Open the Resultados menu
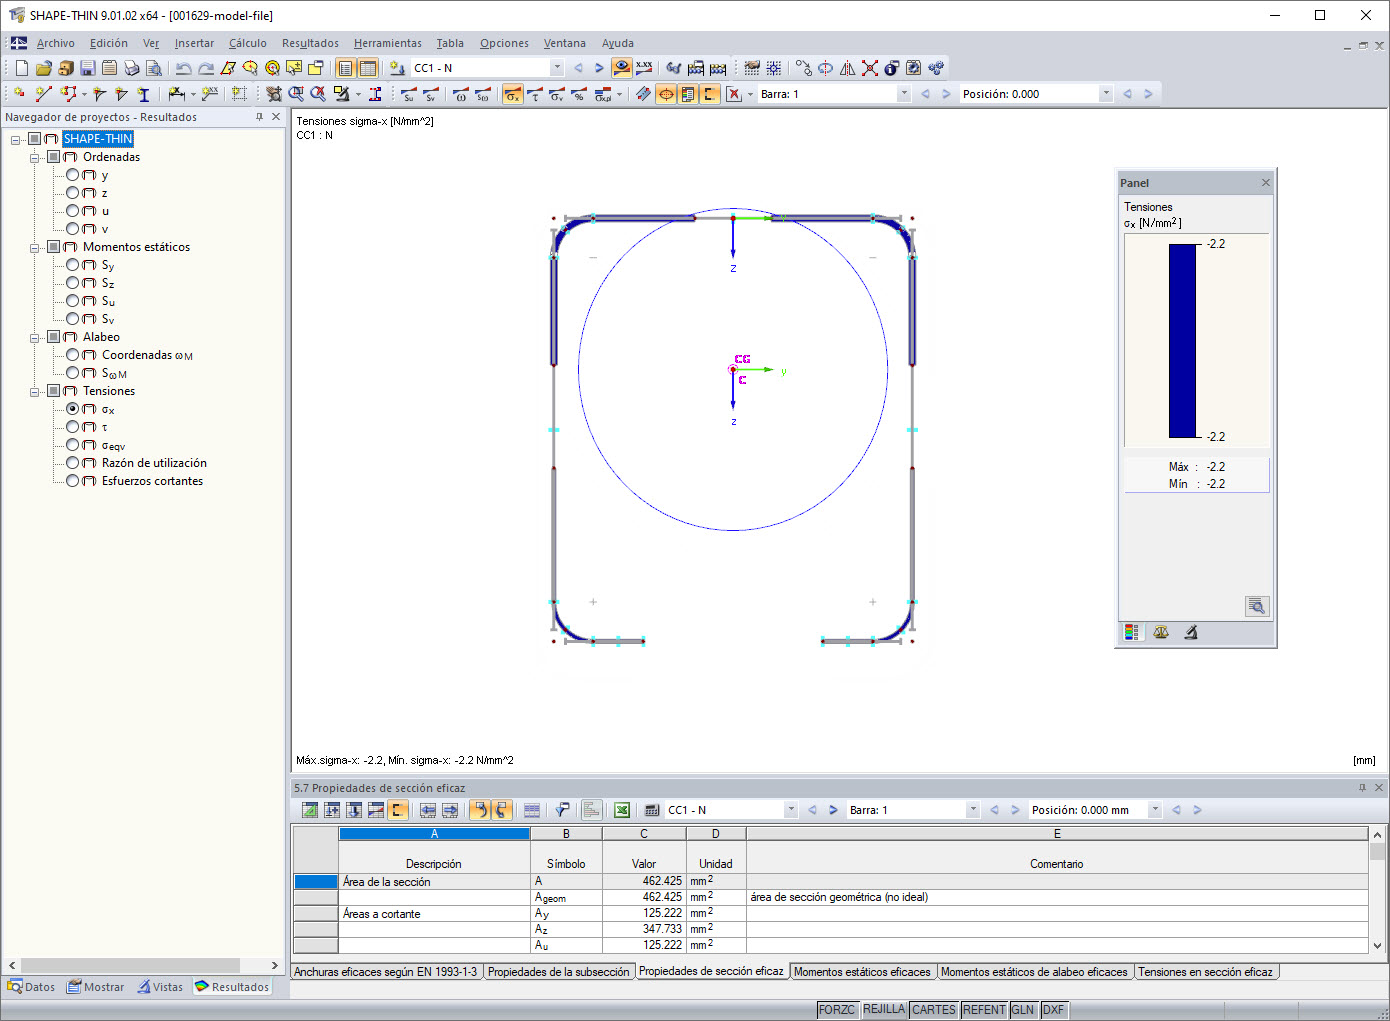 310,43
